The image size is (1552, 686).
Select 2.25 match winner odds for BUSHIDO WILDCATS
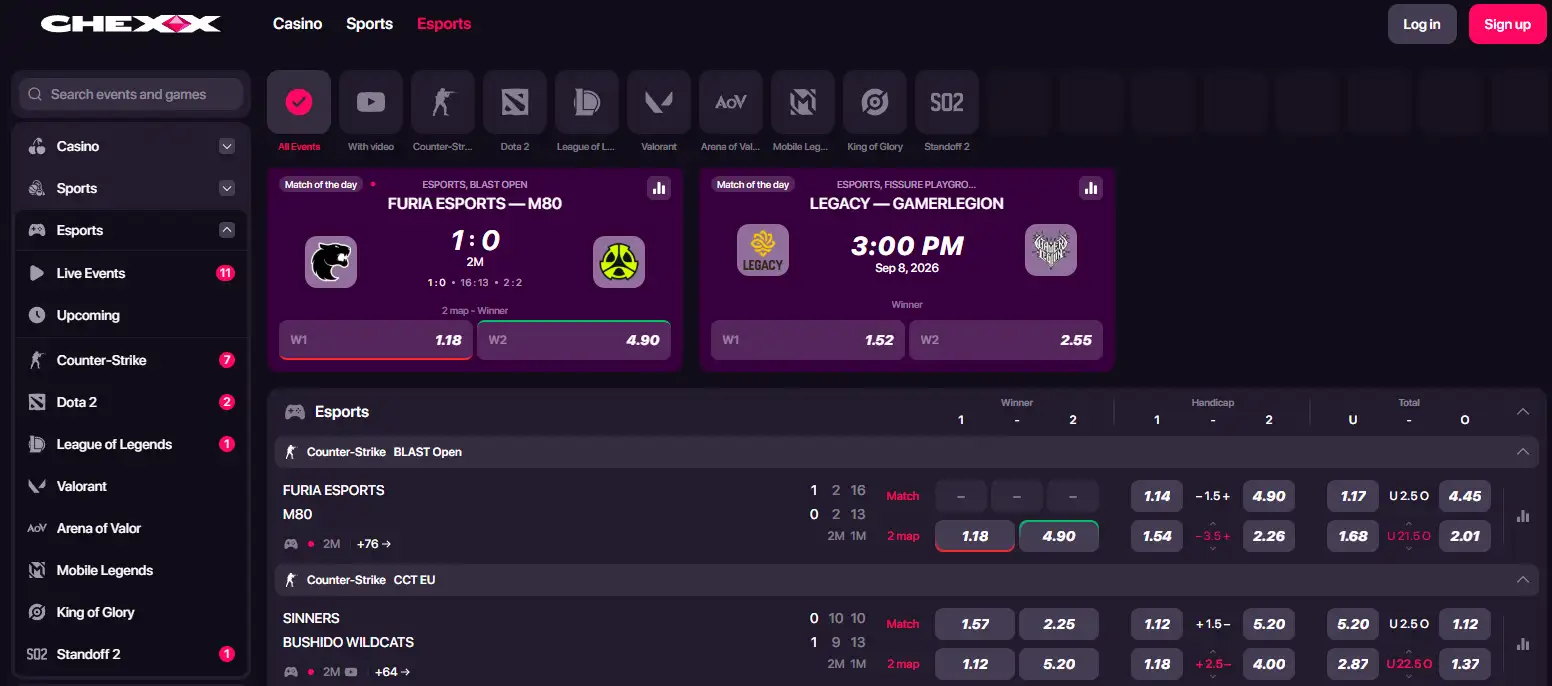coord(1059,624)
